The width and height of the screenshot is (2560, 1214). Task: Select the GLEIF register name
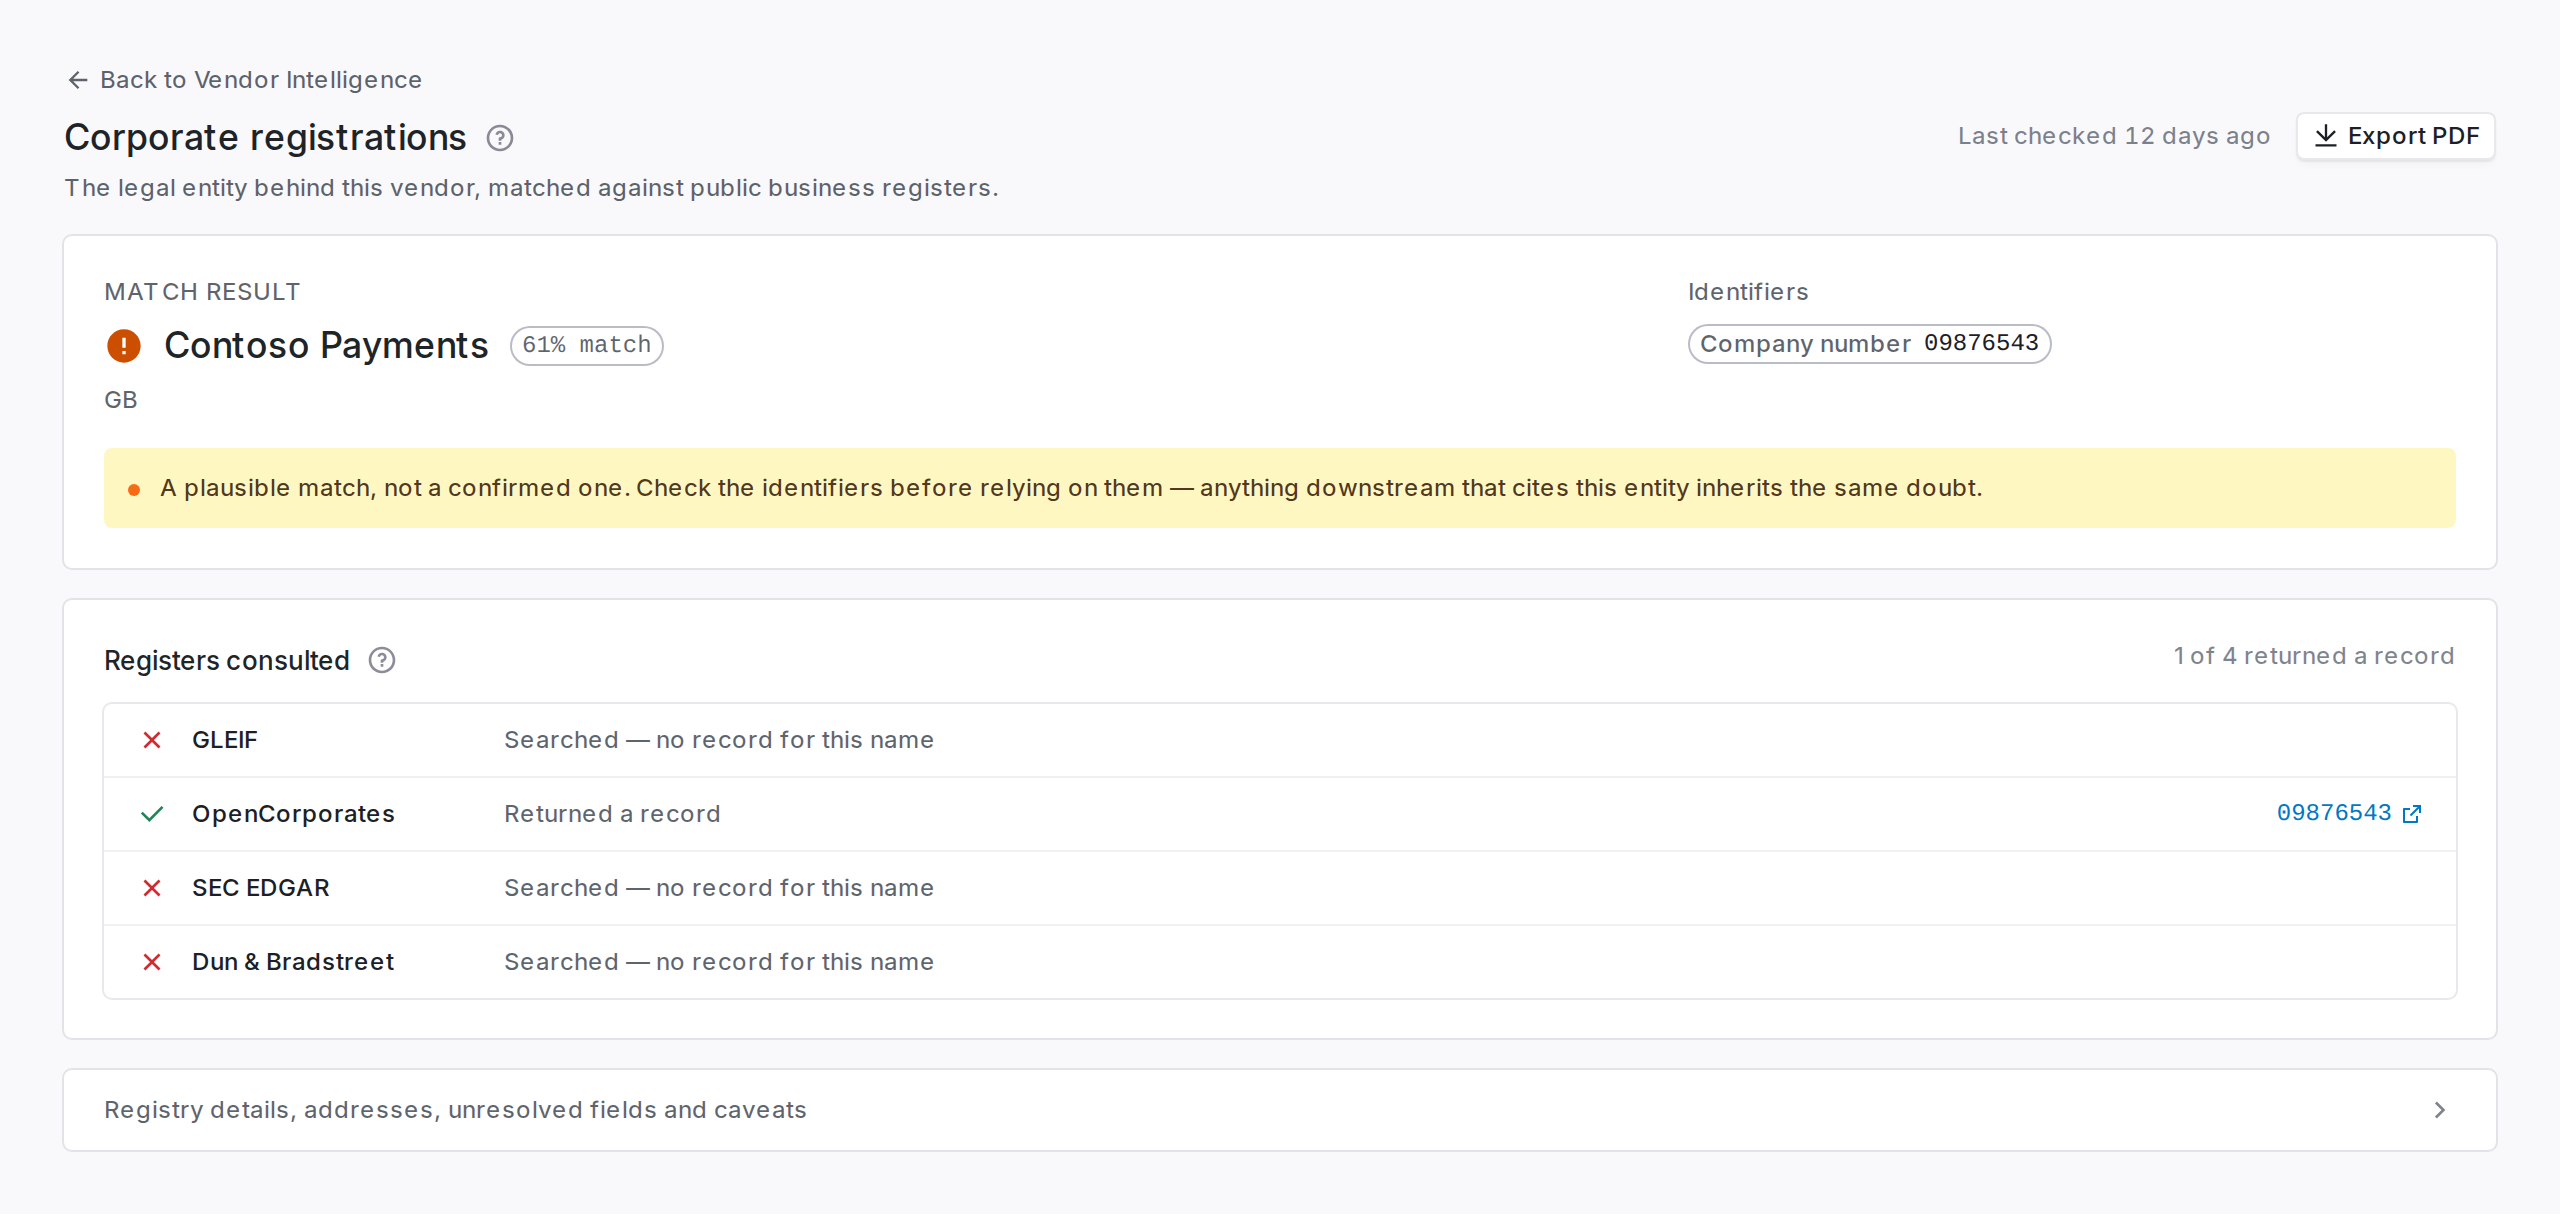[225, 740]
